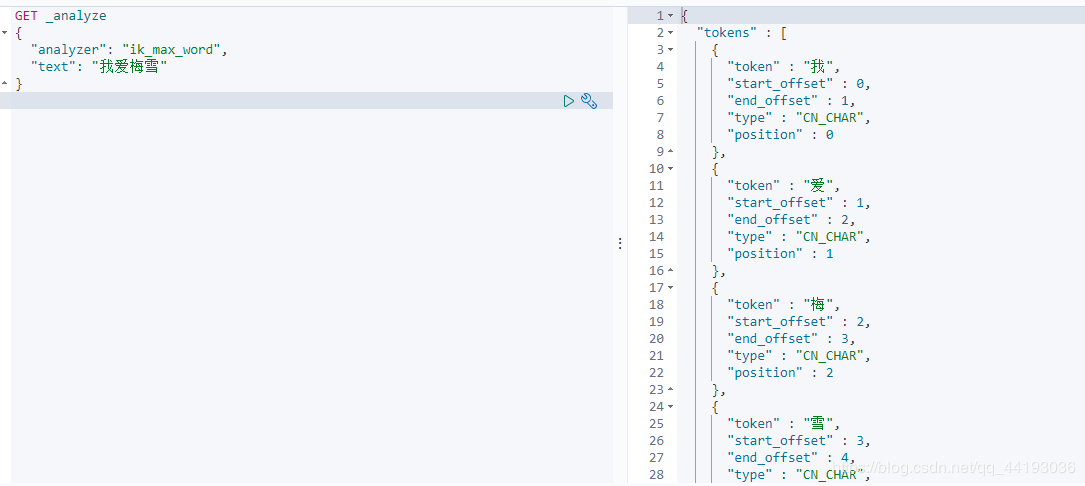Click line number 20 in response gutter
Screen dimensions: 1085x486
click(x=656, y=339)
